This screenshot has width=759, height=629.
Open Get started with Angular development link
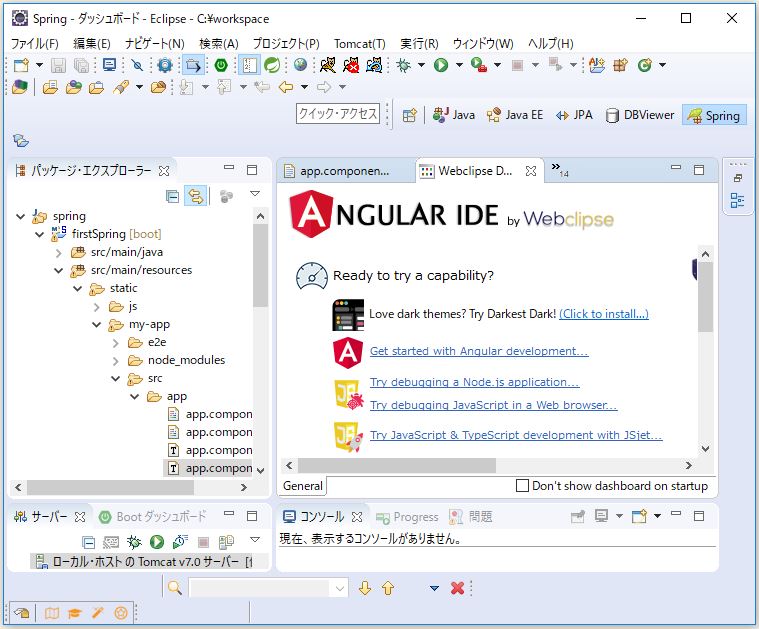coord(479,351)
